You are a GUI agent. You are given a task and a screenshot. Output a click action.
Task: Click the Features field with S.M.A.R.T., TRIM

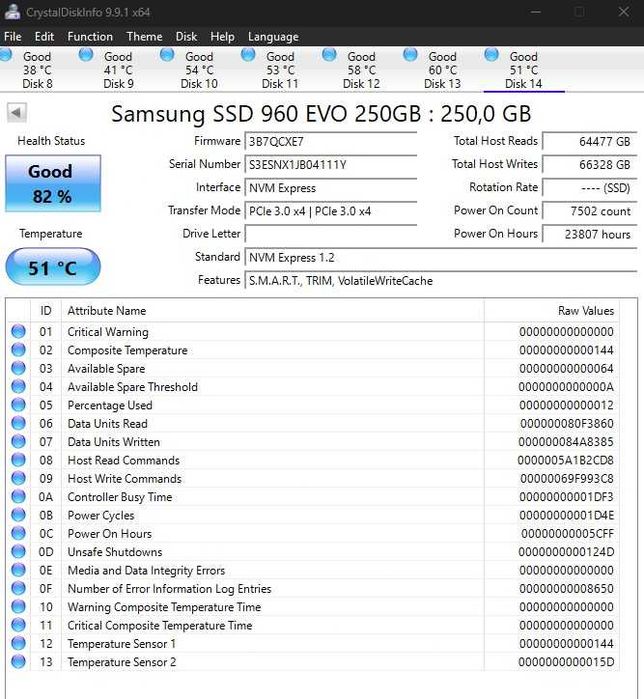click(441, 281)
